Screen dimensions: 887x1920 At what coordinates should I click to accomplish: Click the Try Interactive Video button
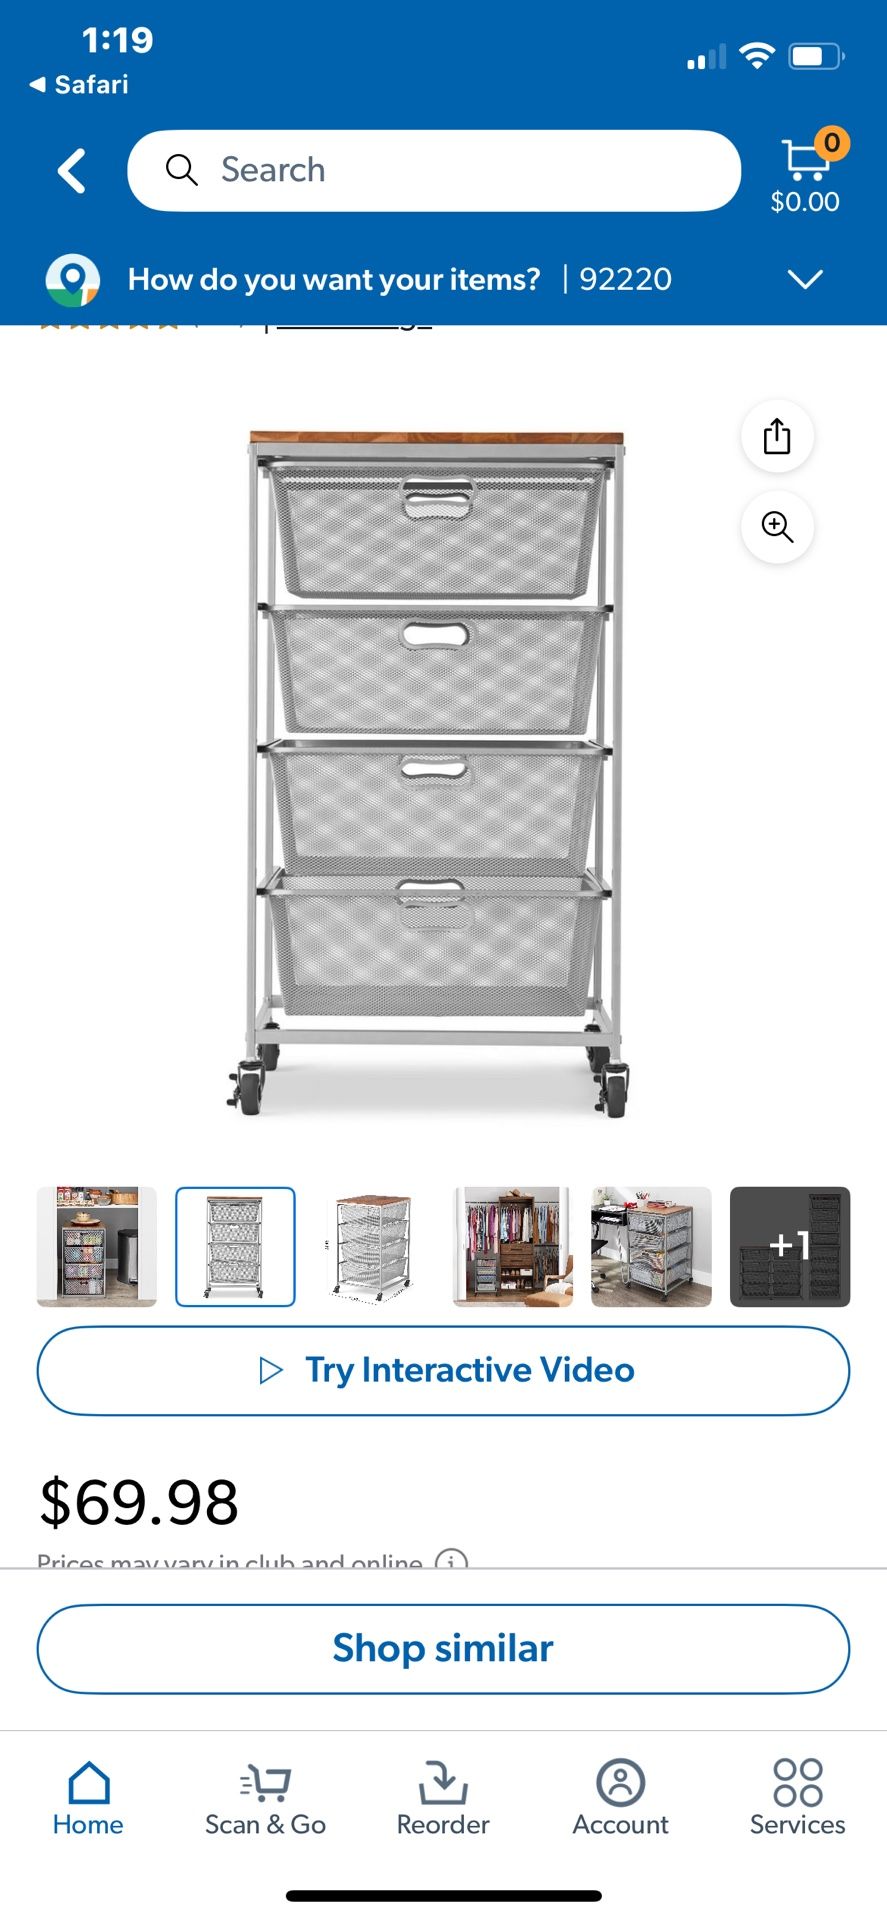coord(443,1371)
